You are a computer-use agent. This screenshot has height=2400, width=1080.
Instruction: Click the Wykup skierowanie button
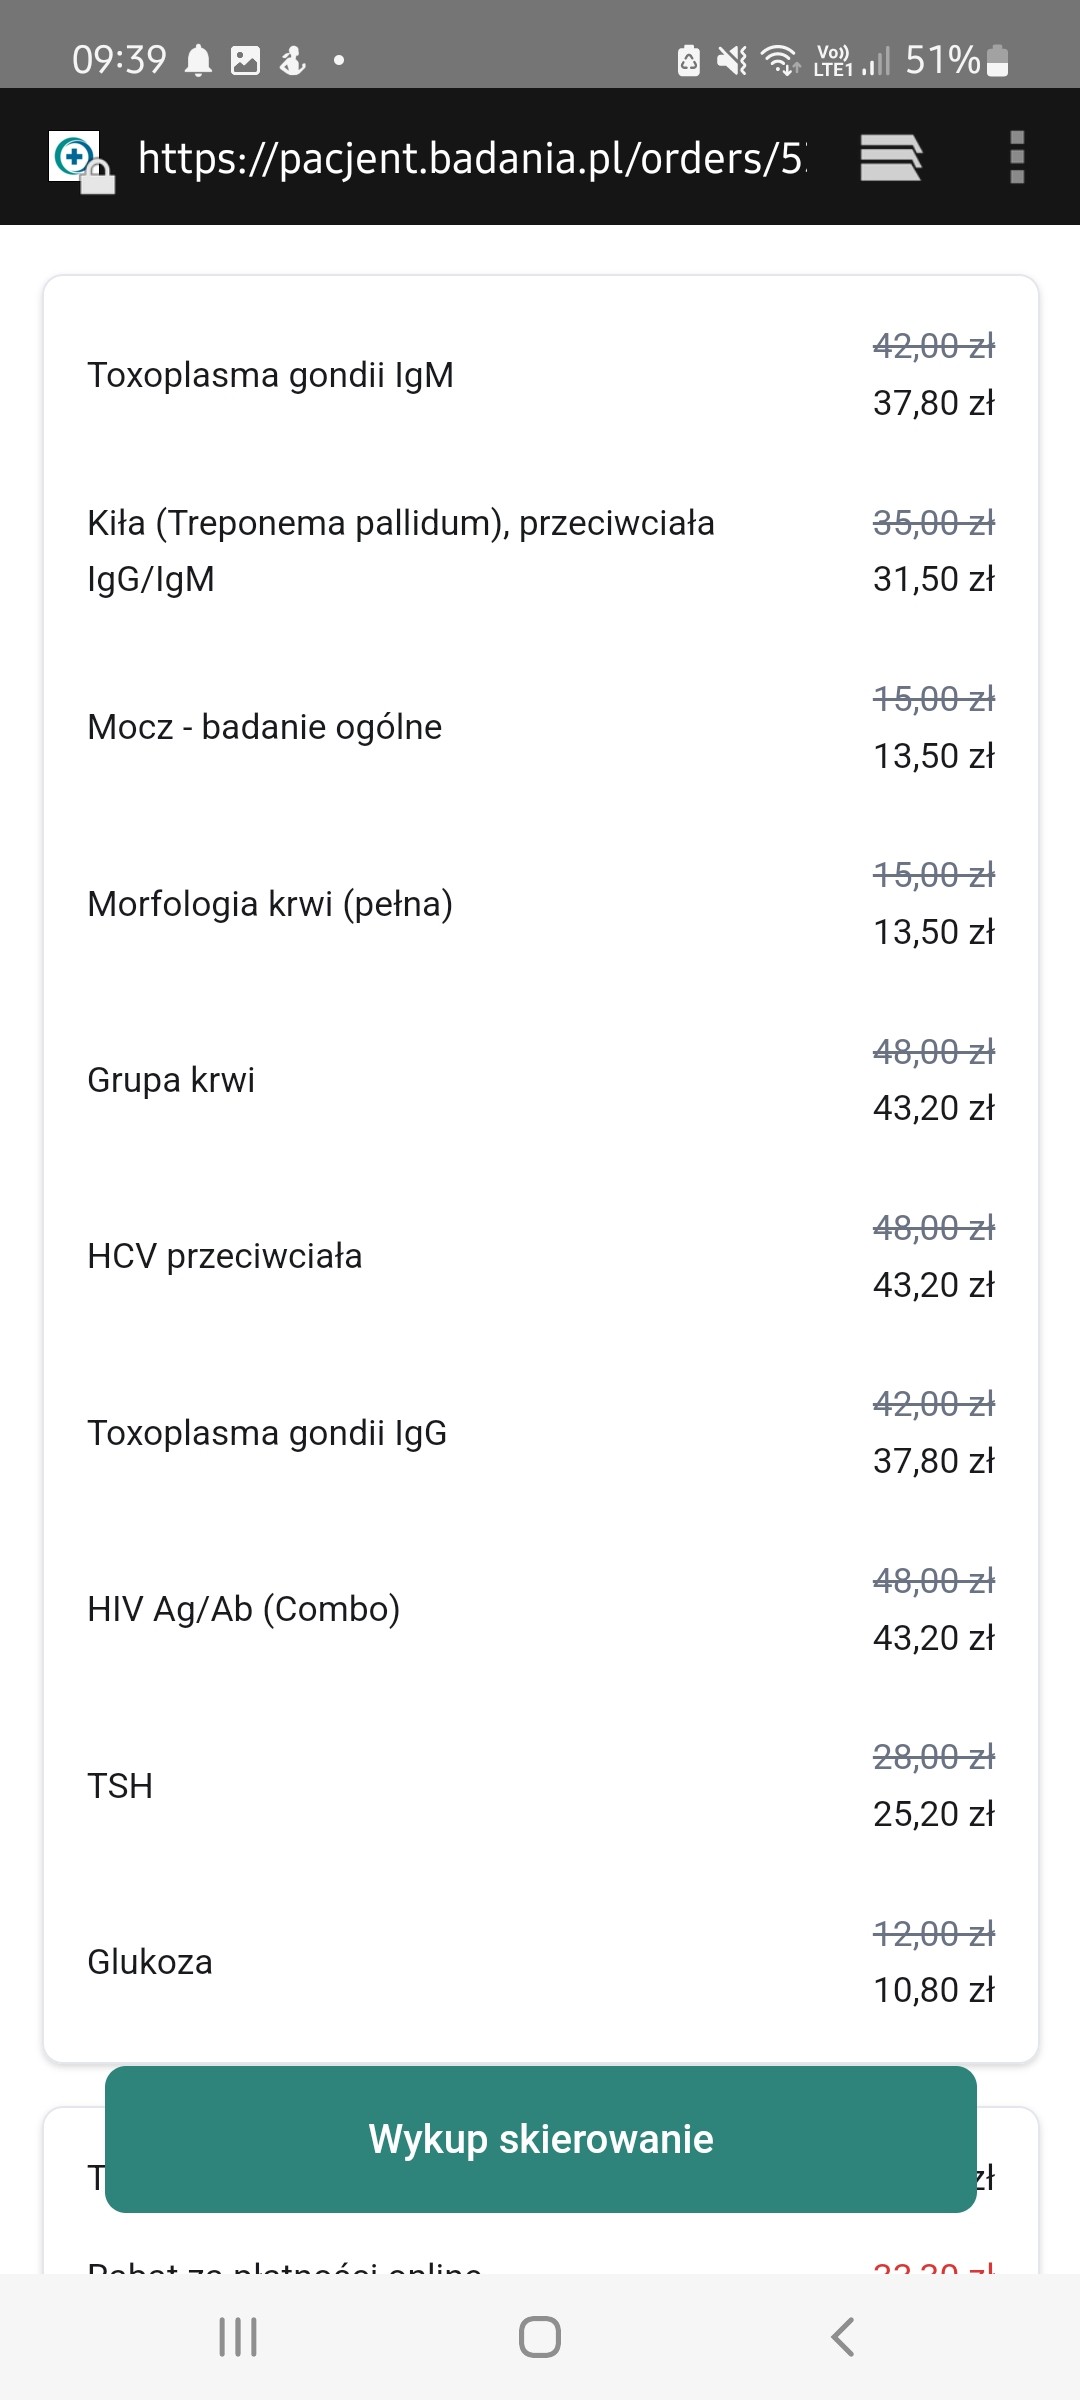point(540,2139)
